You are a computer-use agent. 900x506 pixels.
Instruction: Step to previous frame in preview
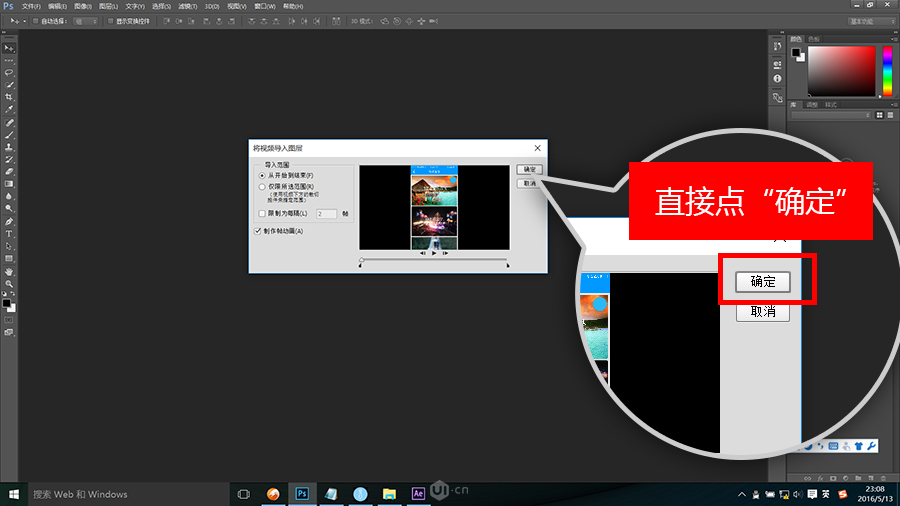coord(422,253)
